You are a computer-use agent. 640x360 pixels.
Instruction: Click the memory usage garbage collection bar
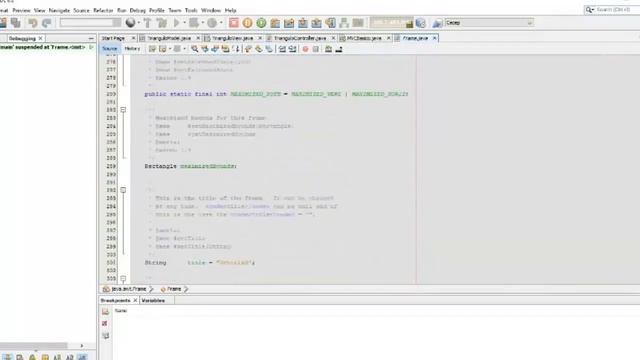pyautogui.click(x=391, y=23)
